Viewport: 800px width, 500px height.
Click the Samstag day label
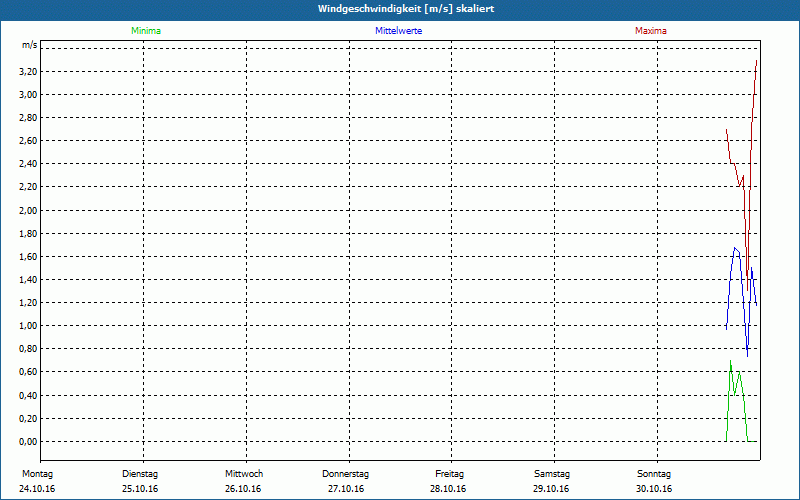[x=552, y=474]
